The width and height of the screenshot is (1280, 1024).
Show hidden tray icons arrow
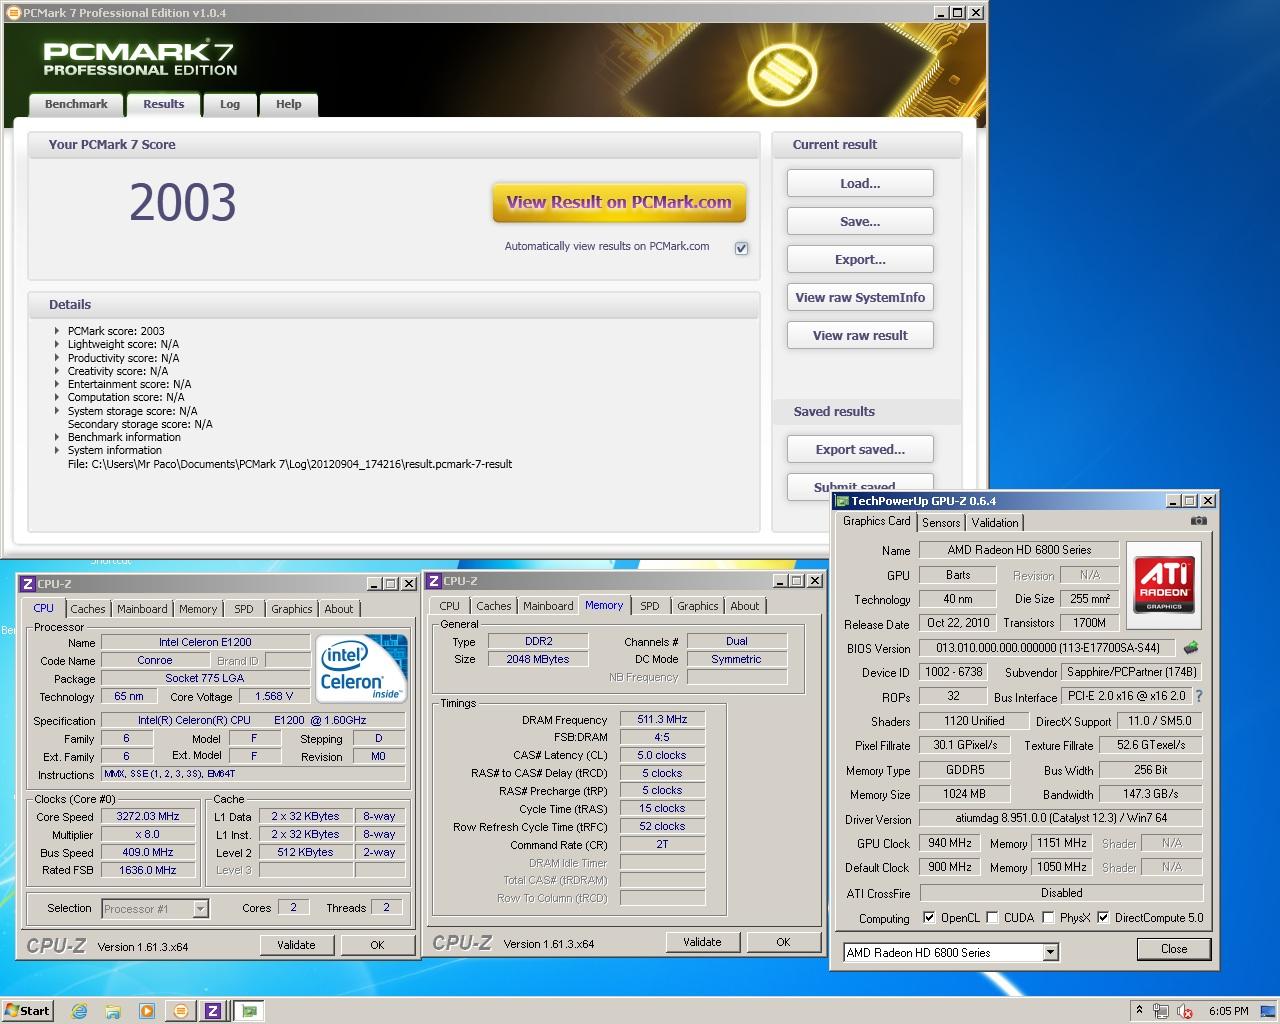click(x=1138, y=1011)
